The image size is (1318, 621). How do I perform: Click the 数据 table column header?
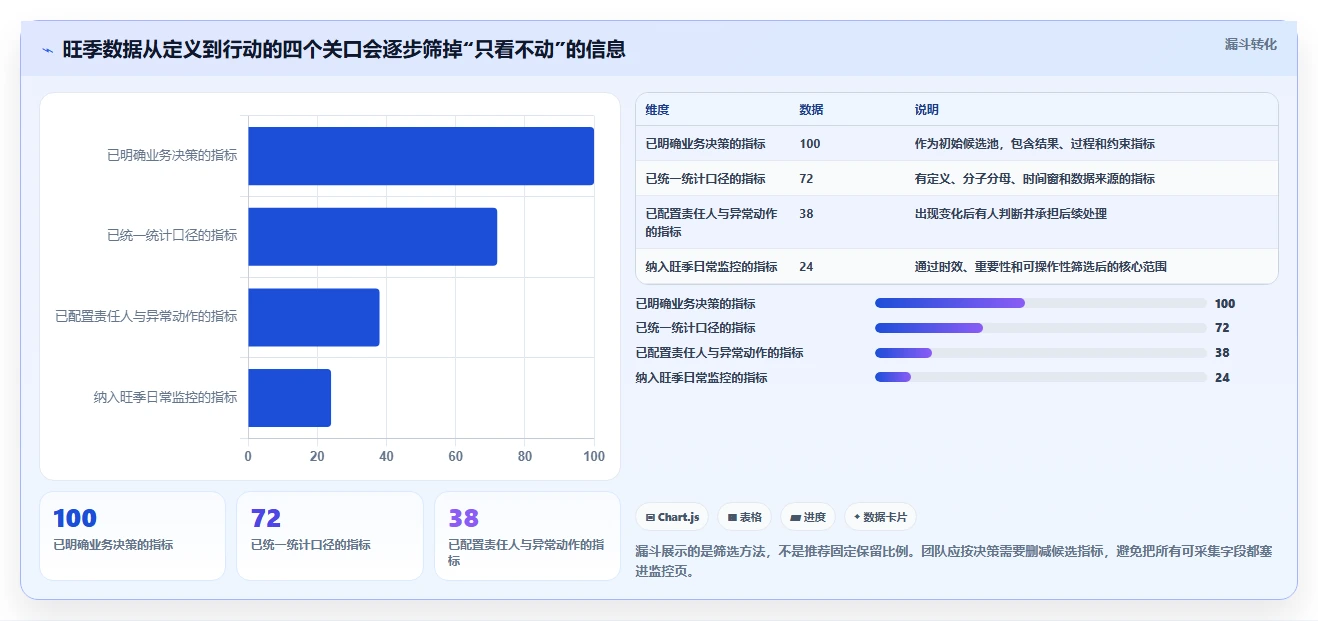pyautogui.click(x=811, y=110)
